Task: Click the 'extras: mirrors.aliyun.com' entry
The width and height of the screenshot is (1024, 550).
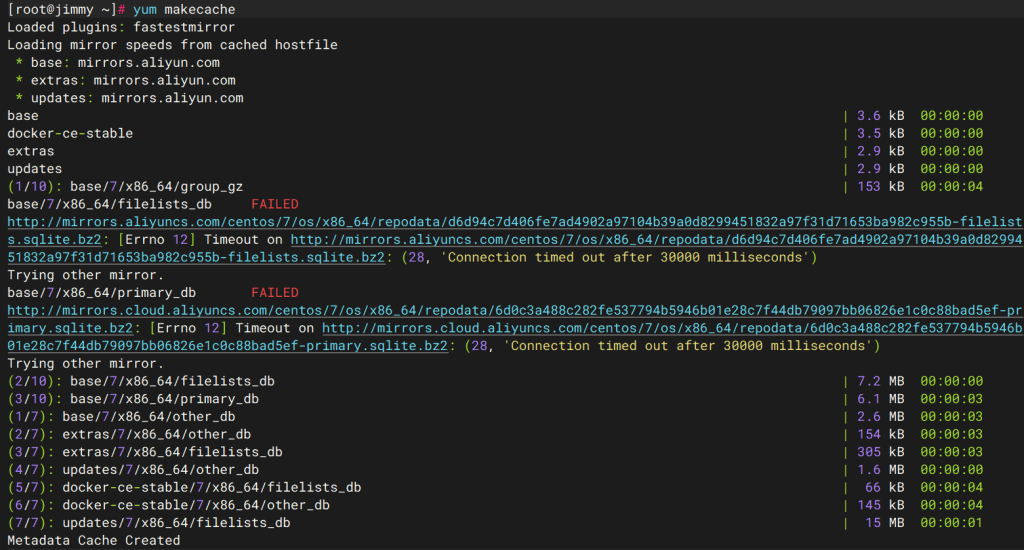Action: pos(133,80)
